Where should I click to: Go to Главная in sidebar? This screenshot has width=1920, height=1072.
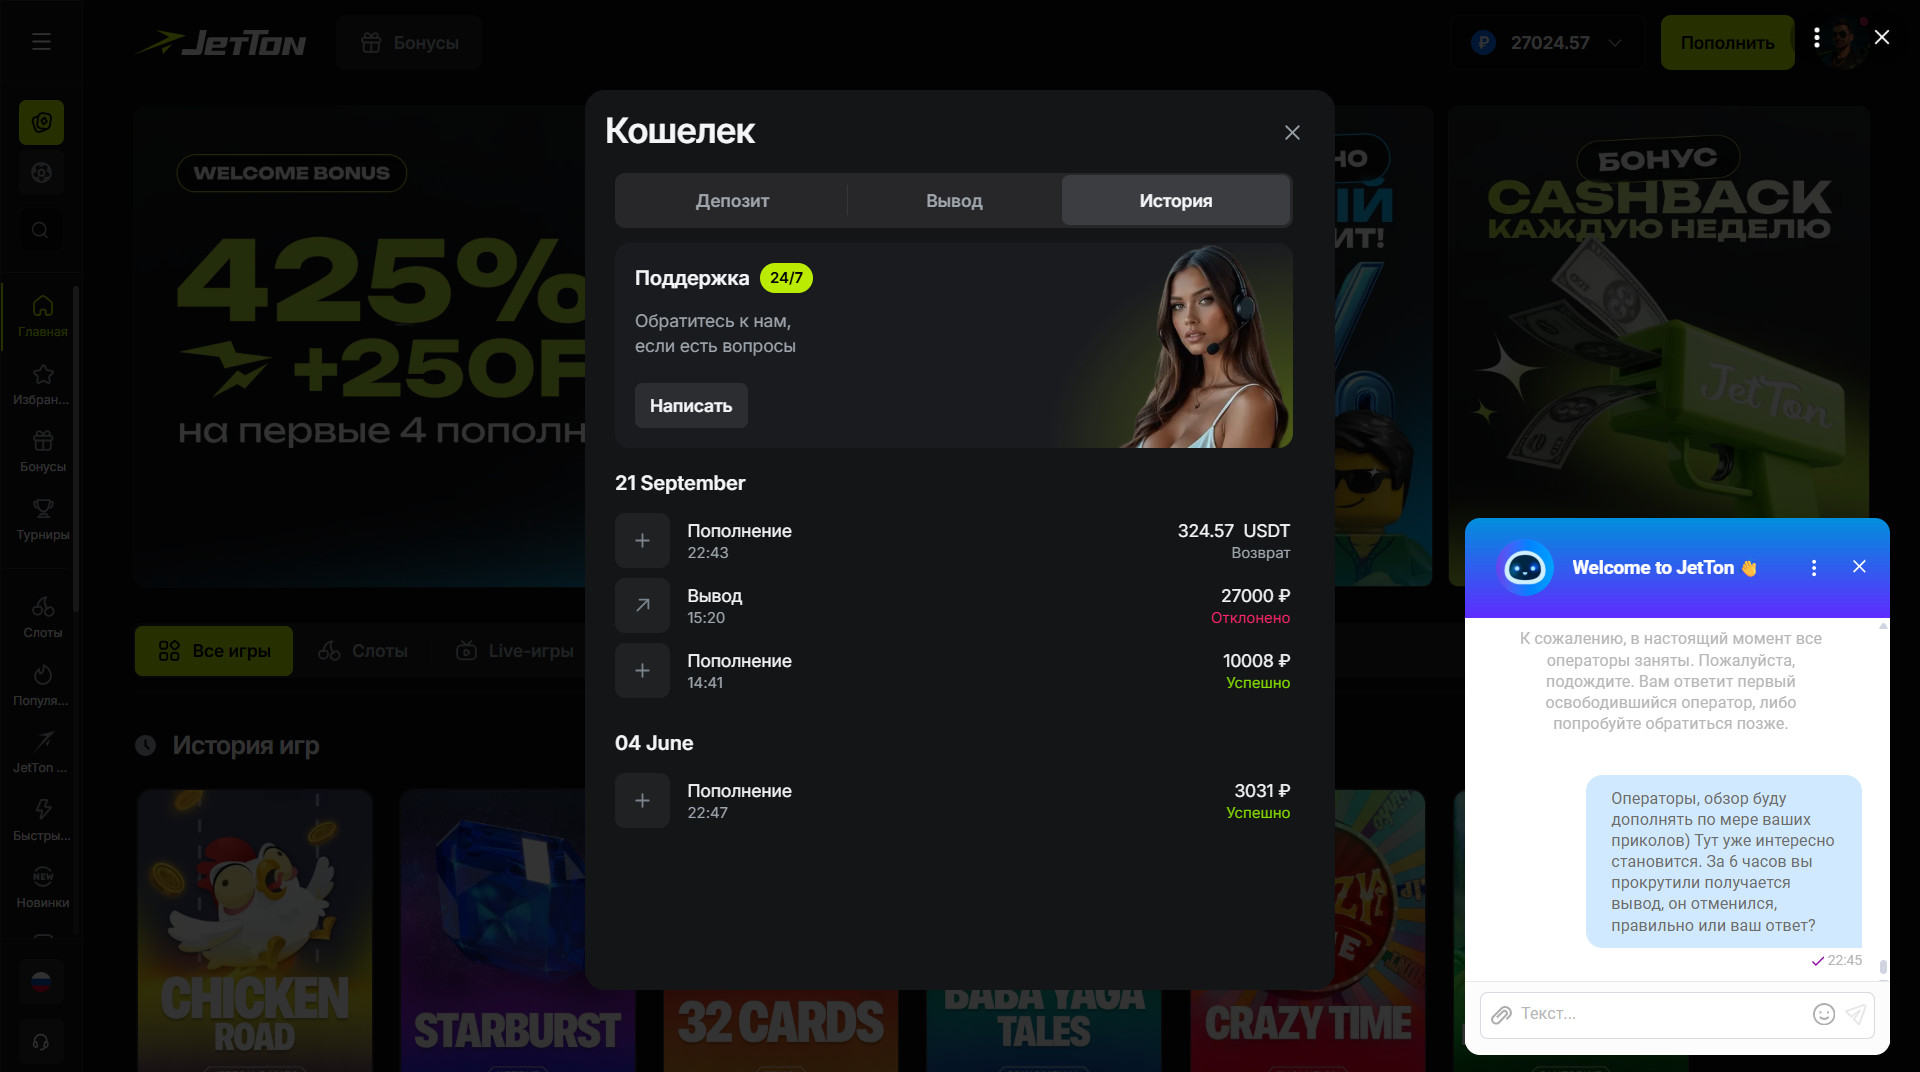pos(42,316)
